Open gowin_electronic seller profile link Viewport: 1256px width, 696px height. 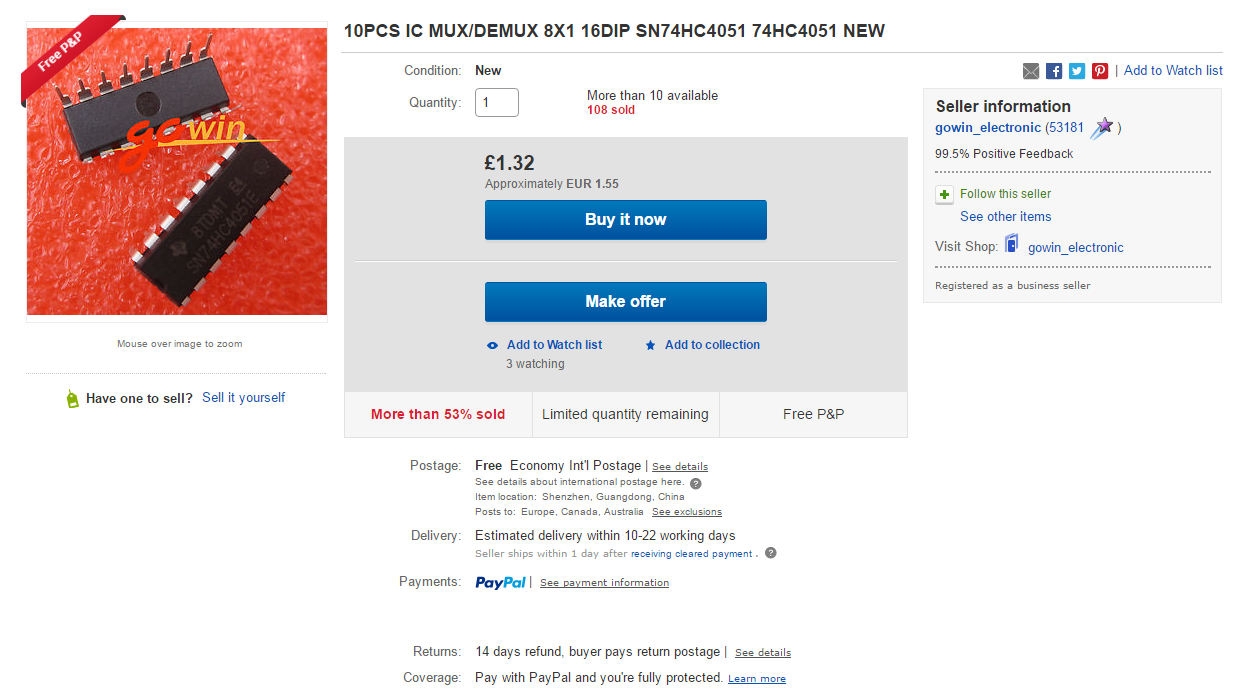pyautogui.click(x=988, y=128)
